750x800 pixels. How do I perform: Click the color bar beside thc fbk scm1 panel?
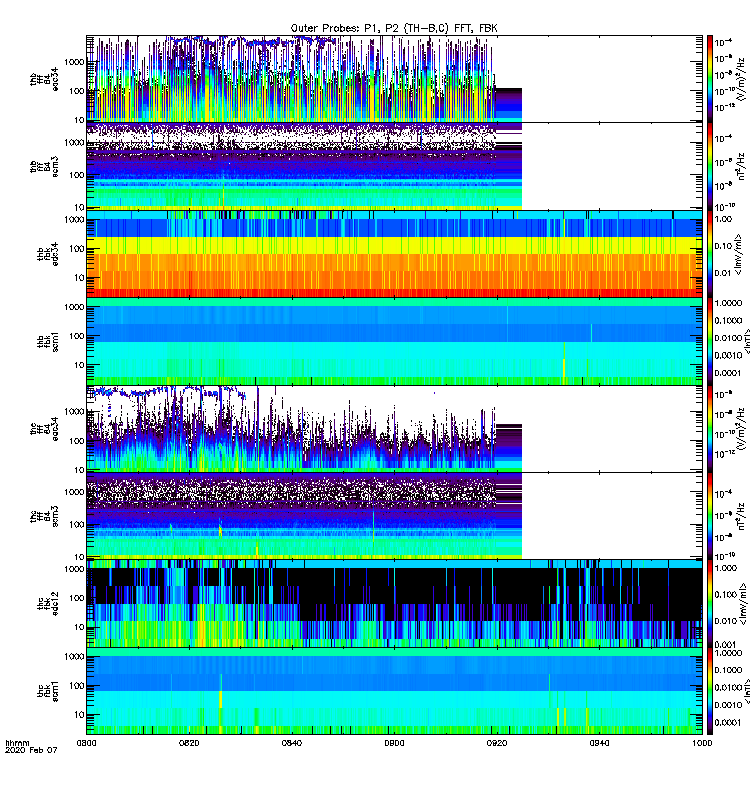pyautogui.click(x=710, y=691)
